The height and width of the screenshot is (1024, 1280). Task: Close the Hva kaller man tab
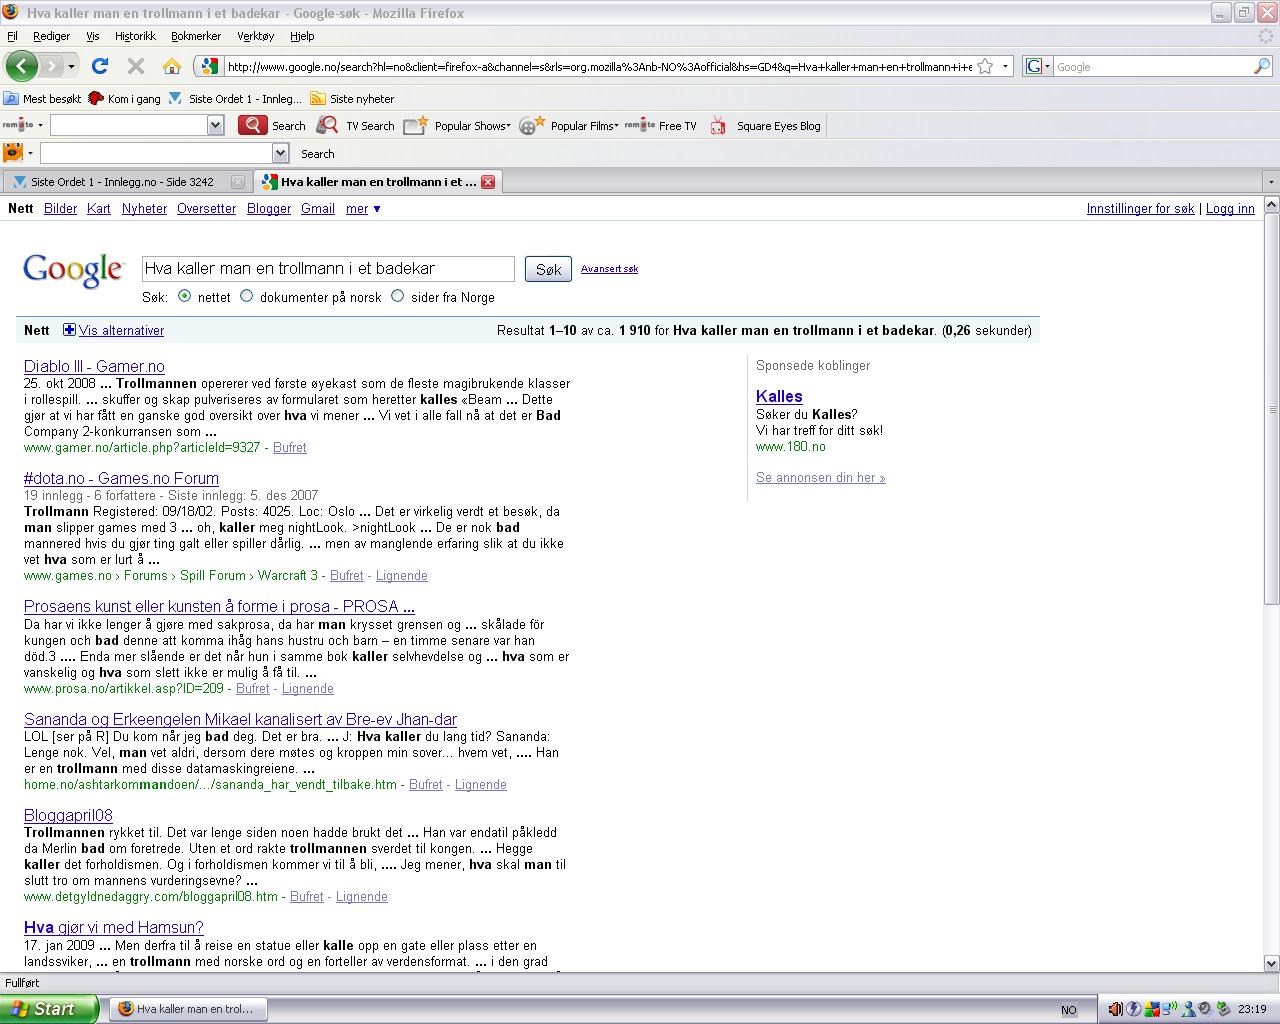(x=488, y=182)
